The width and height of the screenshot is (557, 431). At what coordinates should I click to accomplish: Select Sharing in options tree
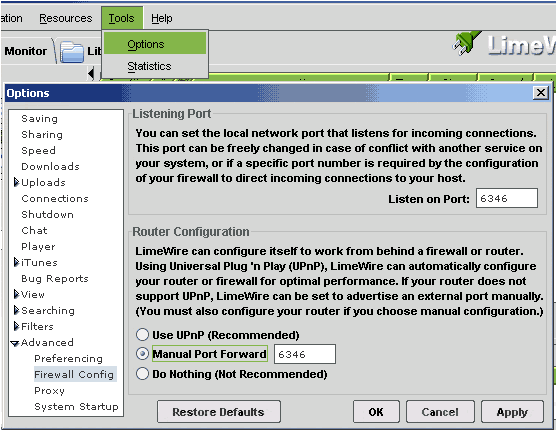pos(42,135)
